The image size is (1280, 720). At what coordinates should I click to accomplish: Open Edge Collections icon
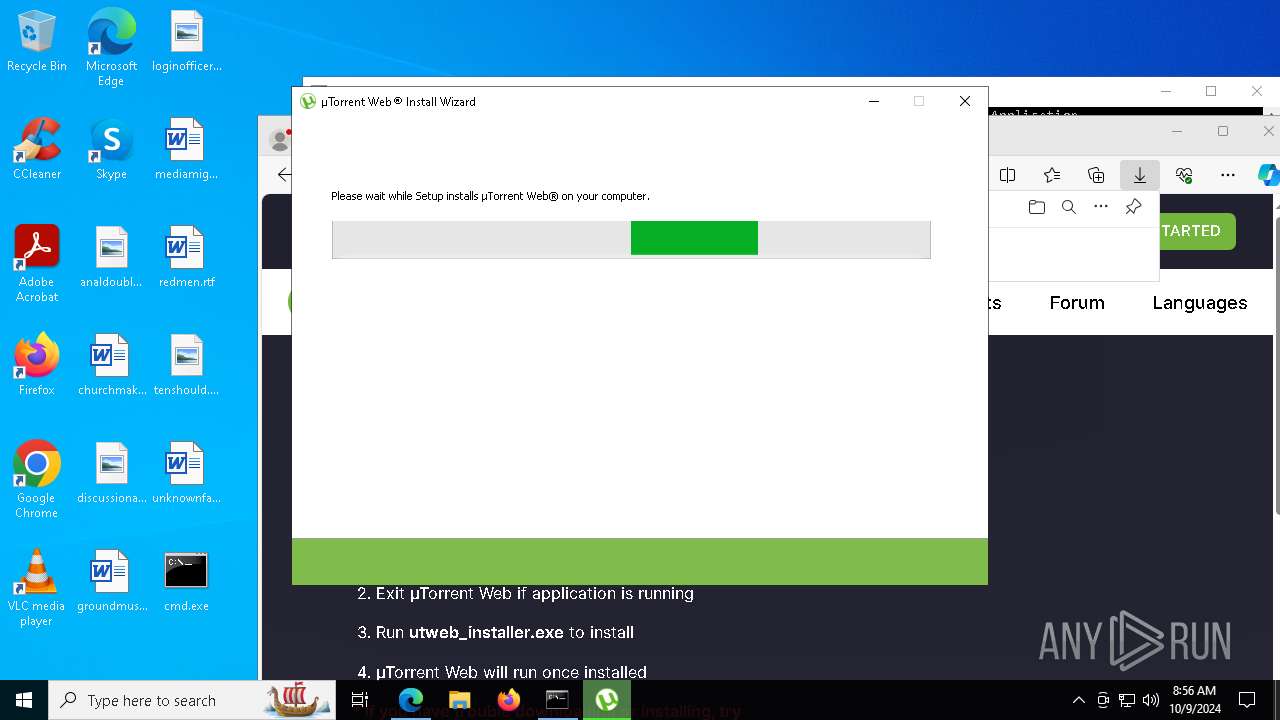[1096, 175]
